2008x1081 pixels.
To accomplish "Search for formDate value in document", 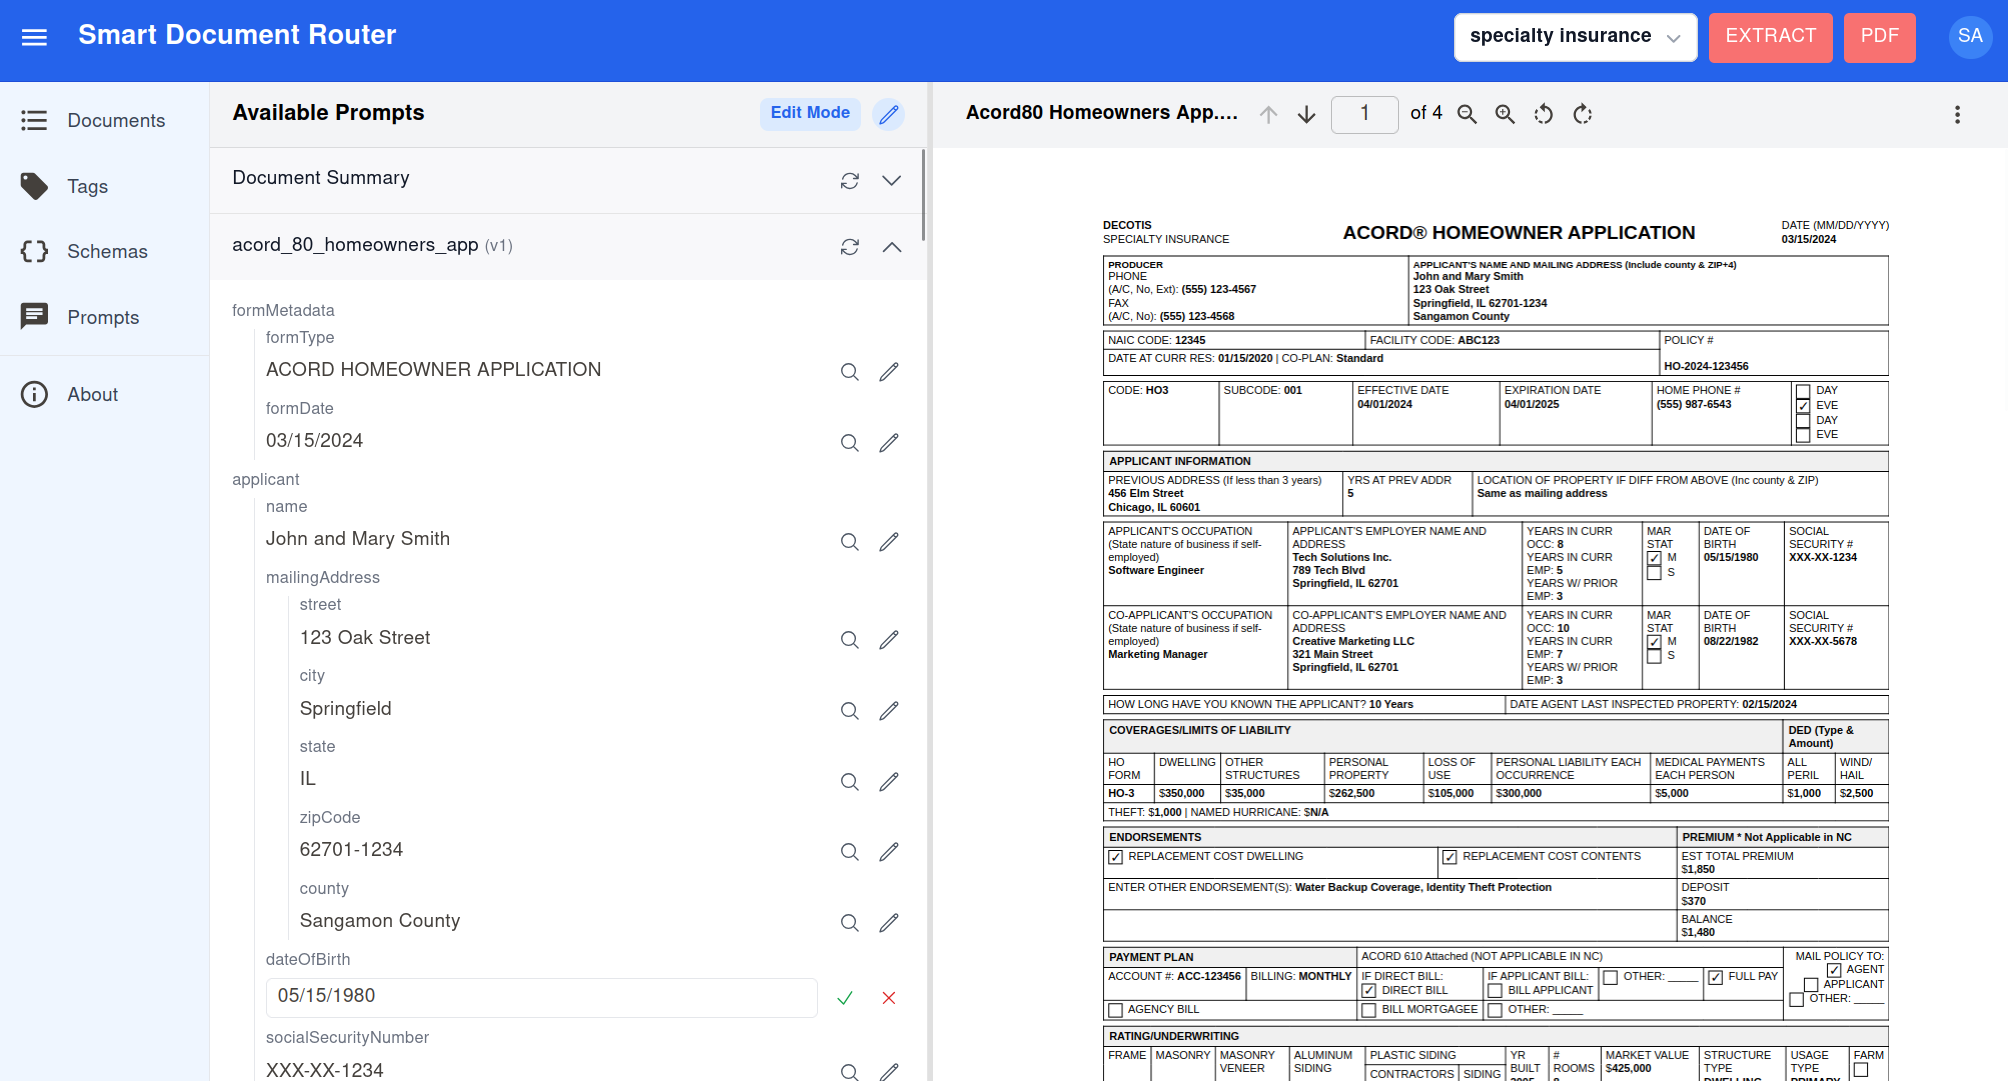I will click(849, 442).
